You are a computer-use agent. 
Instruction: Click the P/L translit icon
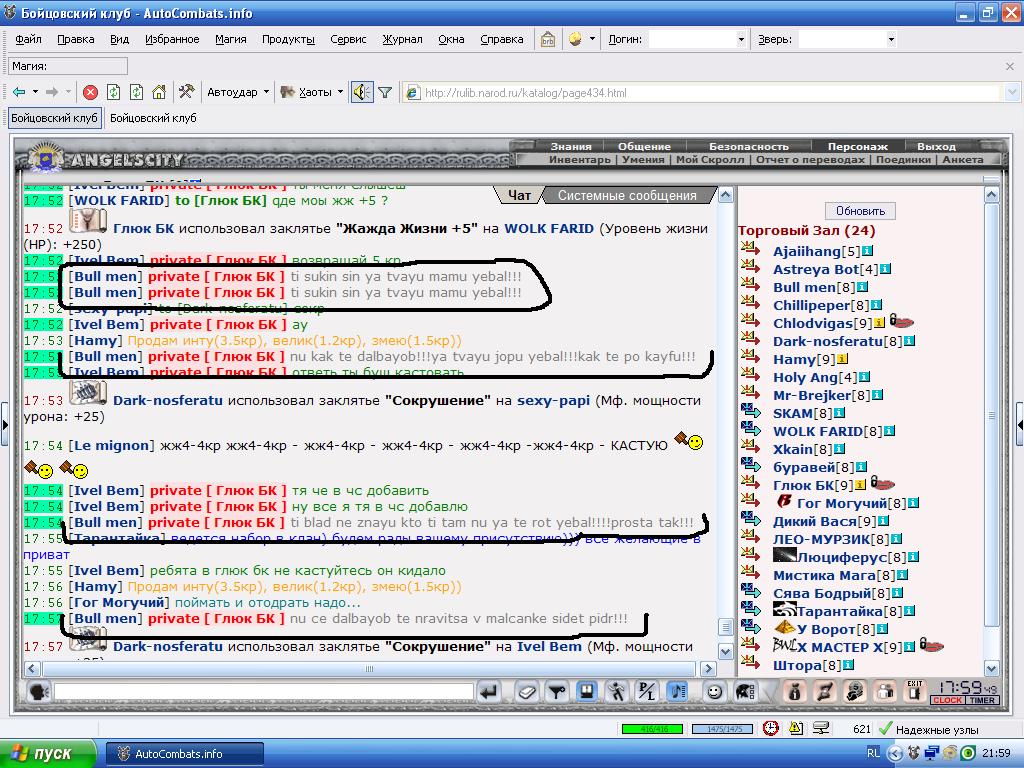pyautogui.click(x=647, y=692)
